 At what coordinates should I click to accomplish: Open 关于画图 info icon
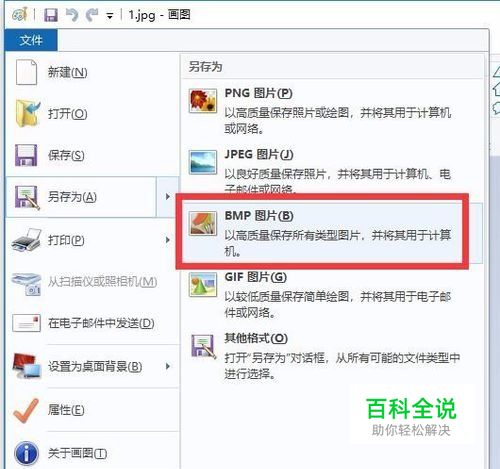(x=26, y=453)
